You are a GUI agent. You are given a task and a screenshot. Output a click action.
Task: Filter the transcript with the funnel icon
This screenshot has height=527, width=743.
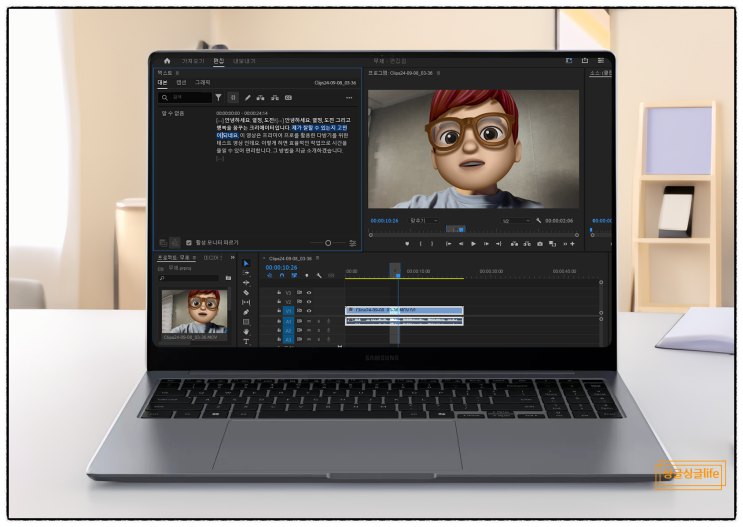pyautogui.click(x=218, y=98)
